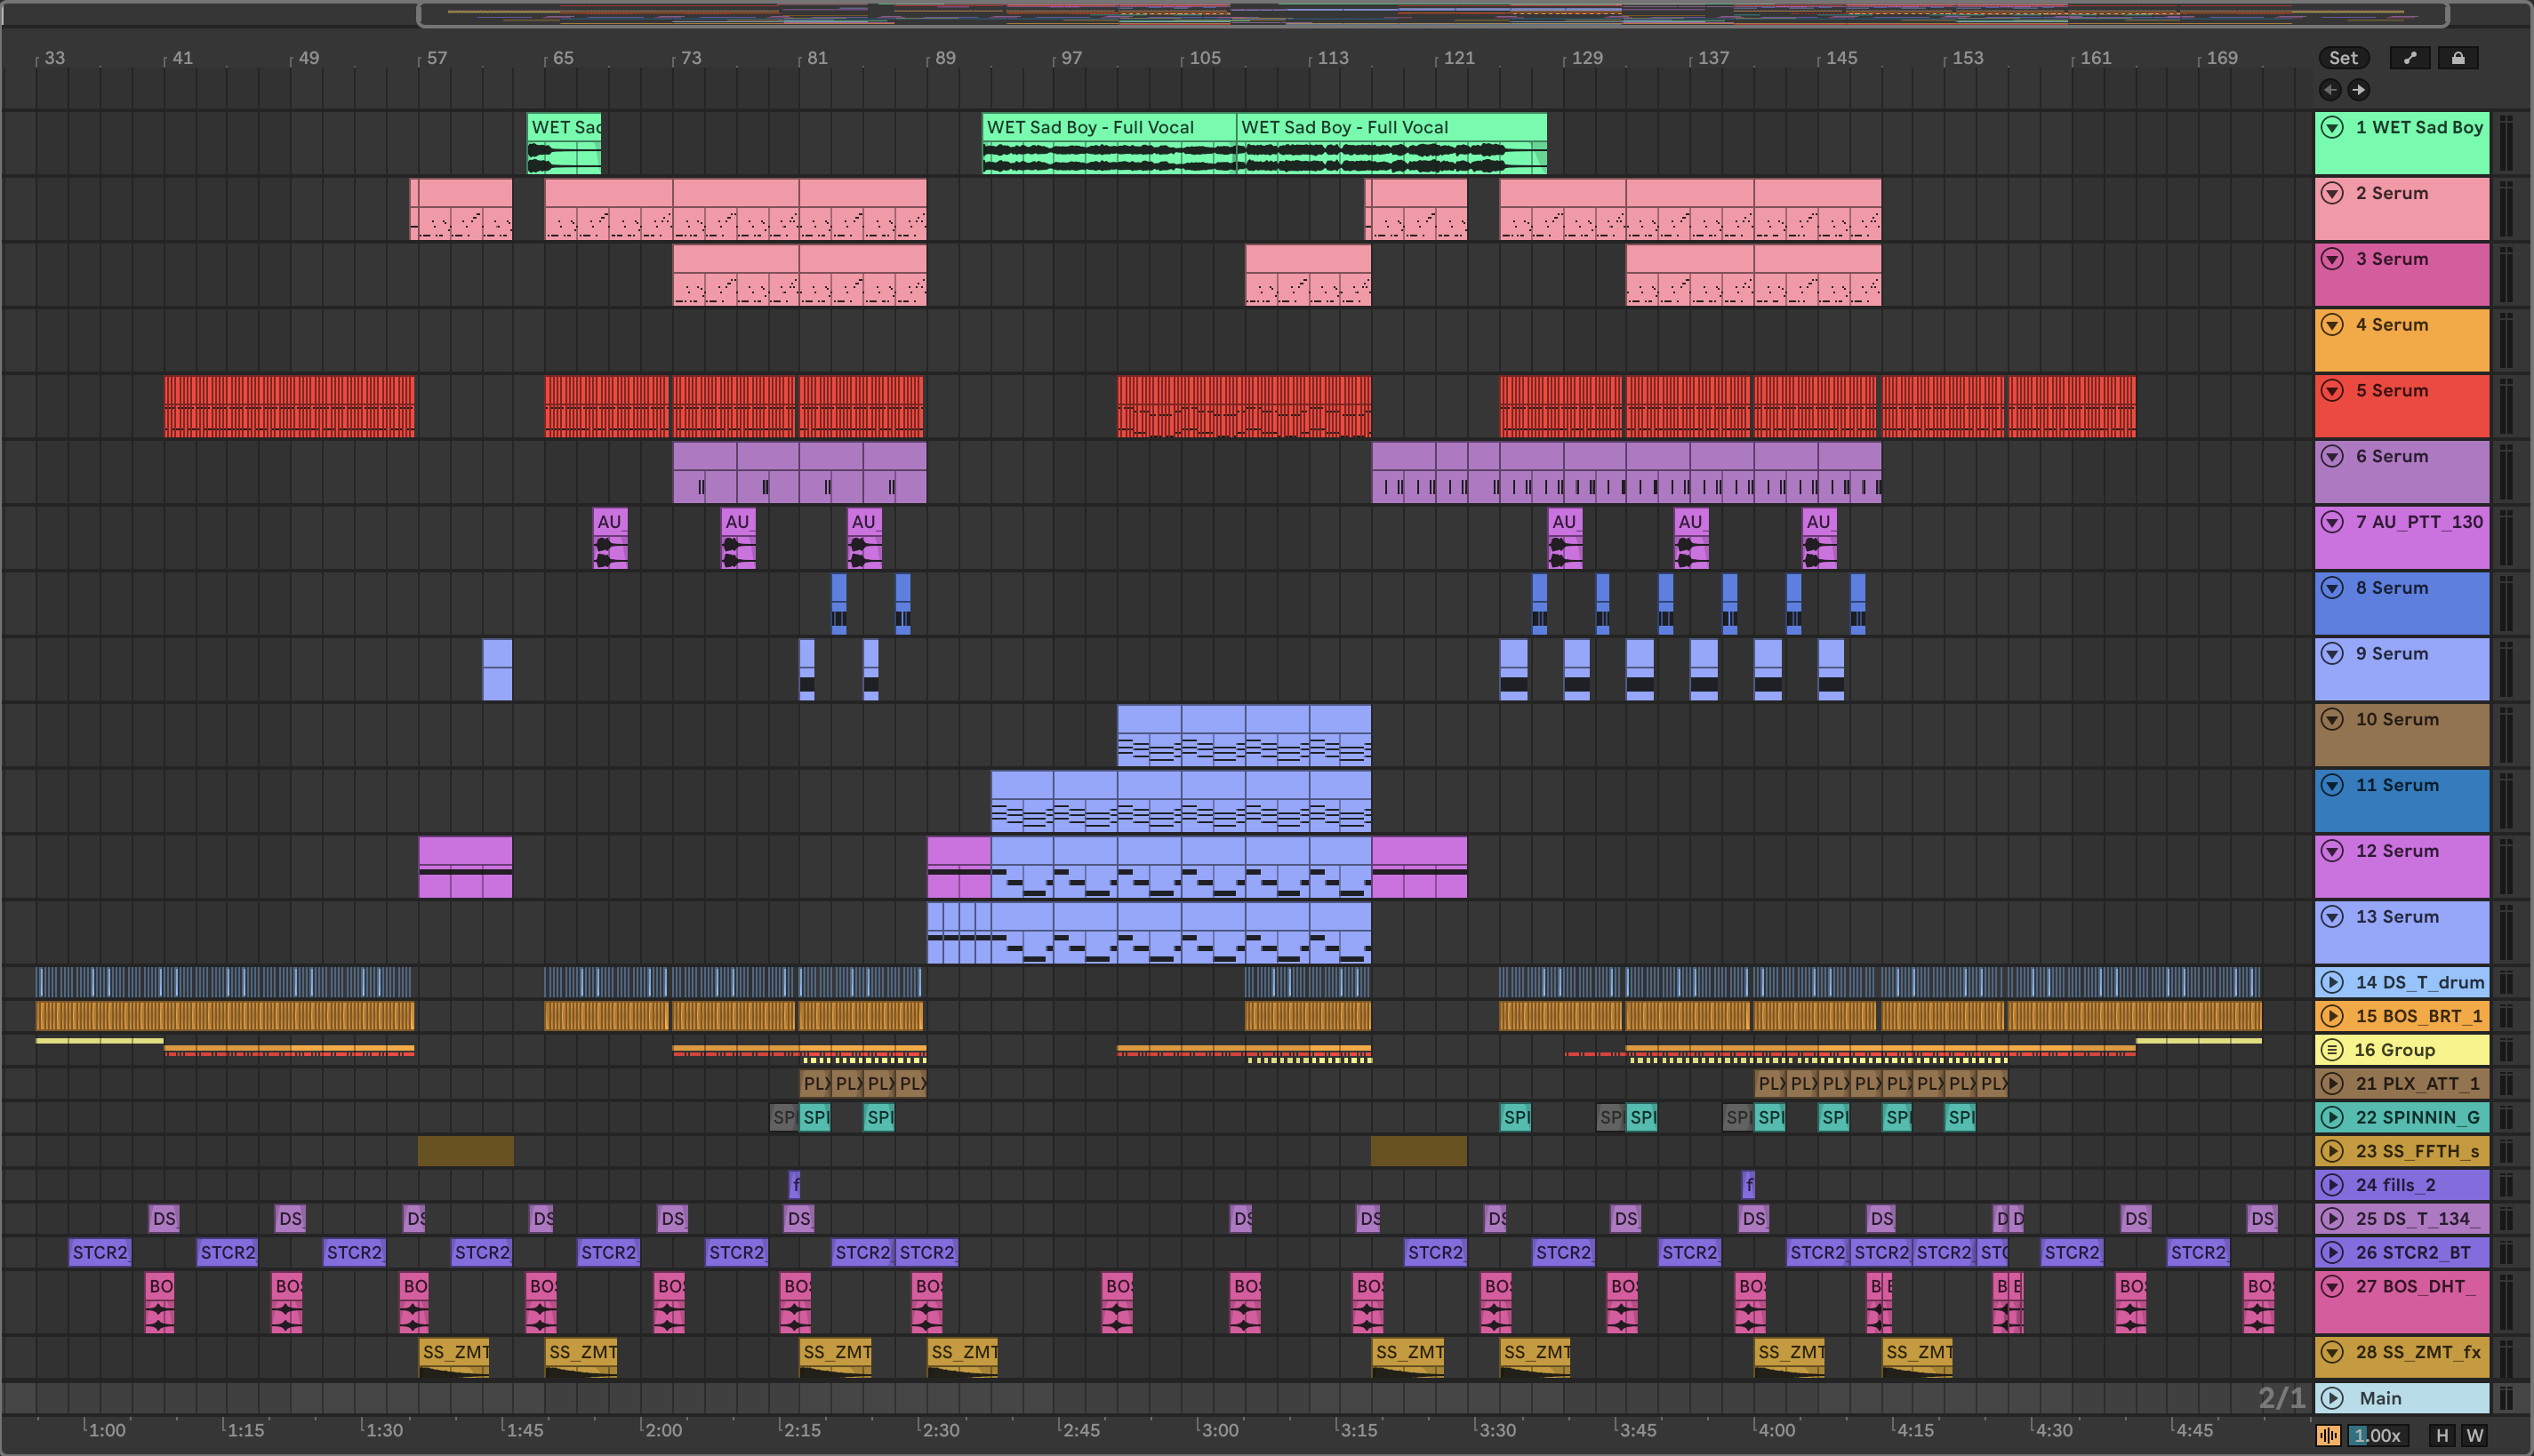Viewport: 2534px width, 1456px height.
Task: Select the 27 BOS_DHT_ track header
Action: coord(2416,1286)
